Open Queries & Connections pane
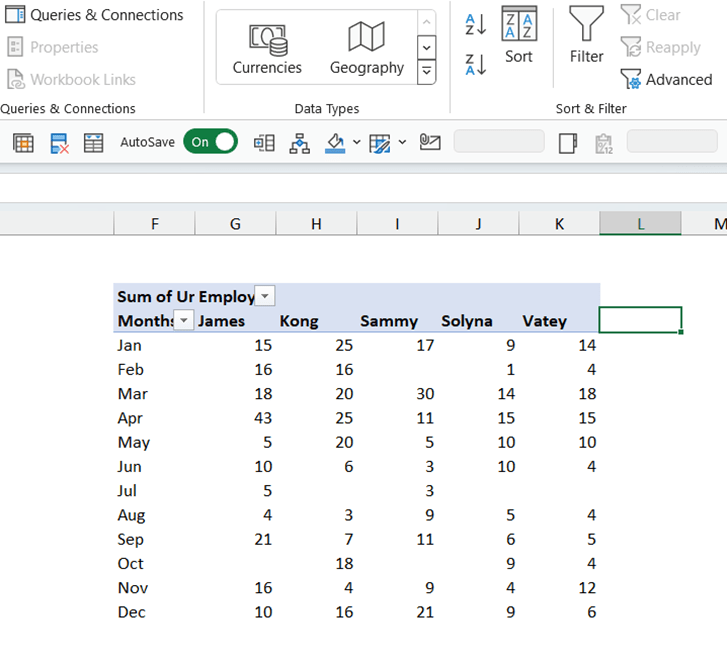727x666 pixels. tap(94, 15)
